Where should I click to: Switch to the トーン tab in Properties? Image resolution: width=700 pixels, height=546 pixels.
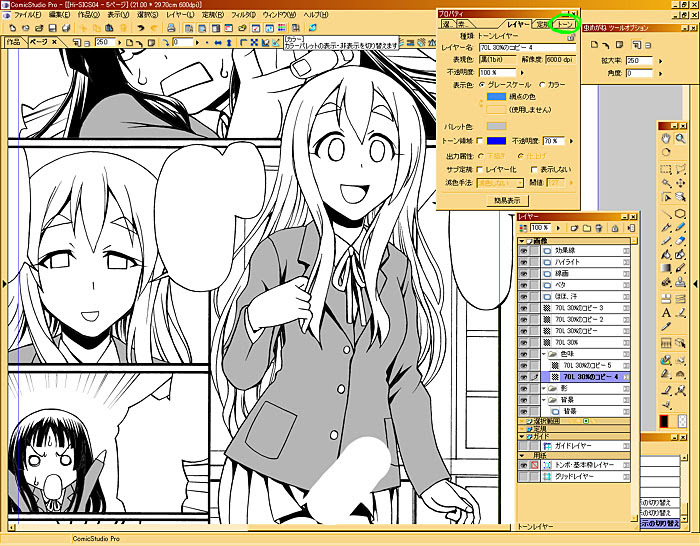point(565,25)
